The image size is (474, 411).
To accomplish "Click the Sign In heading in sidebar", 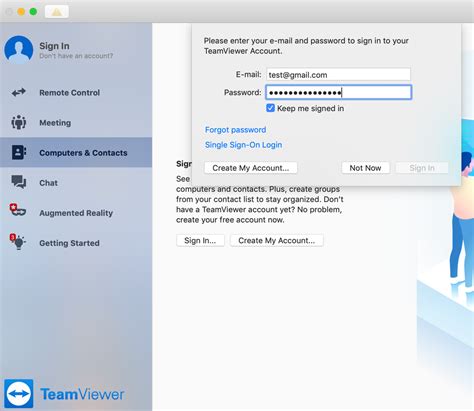I will click(x=54, y=46).
